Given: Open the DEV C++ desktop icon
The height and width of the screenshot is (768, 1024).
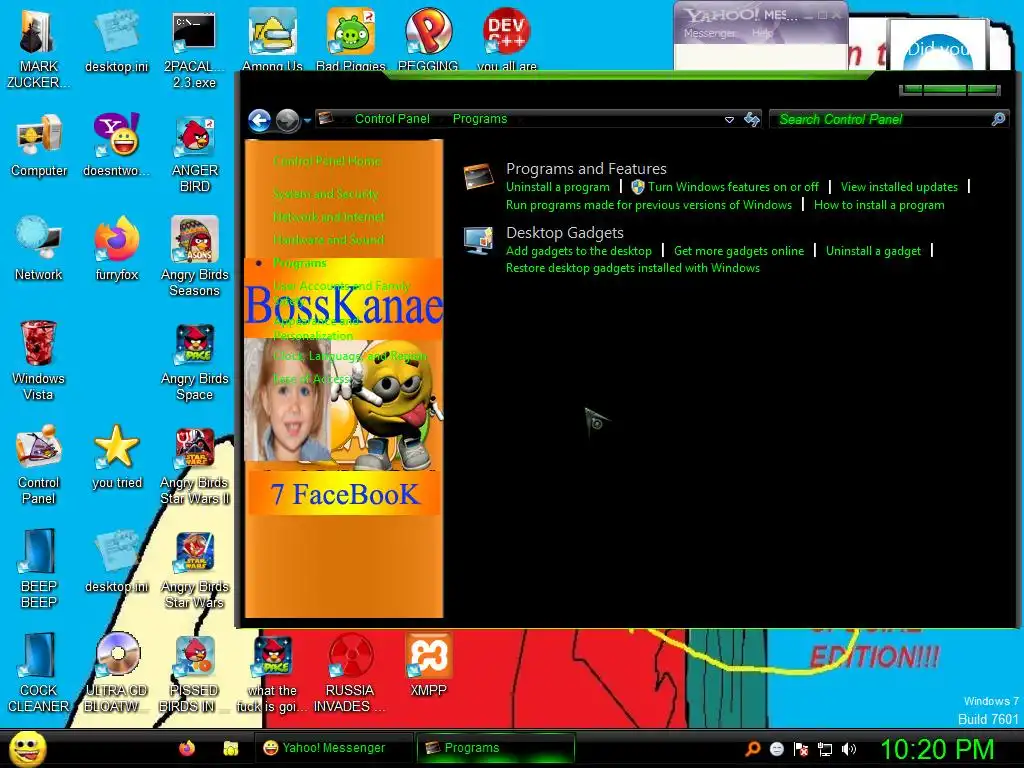Looking at the screenshot, I should (506, 40).
